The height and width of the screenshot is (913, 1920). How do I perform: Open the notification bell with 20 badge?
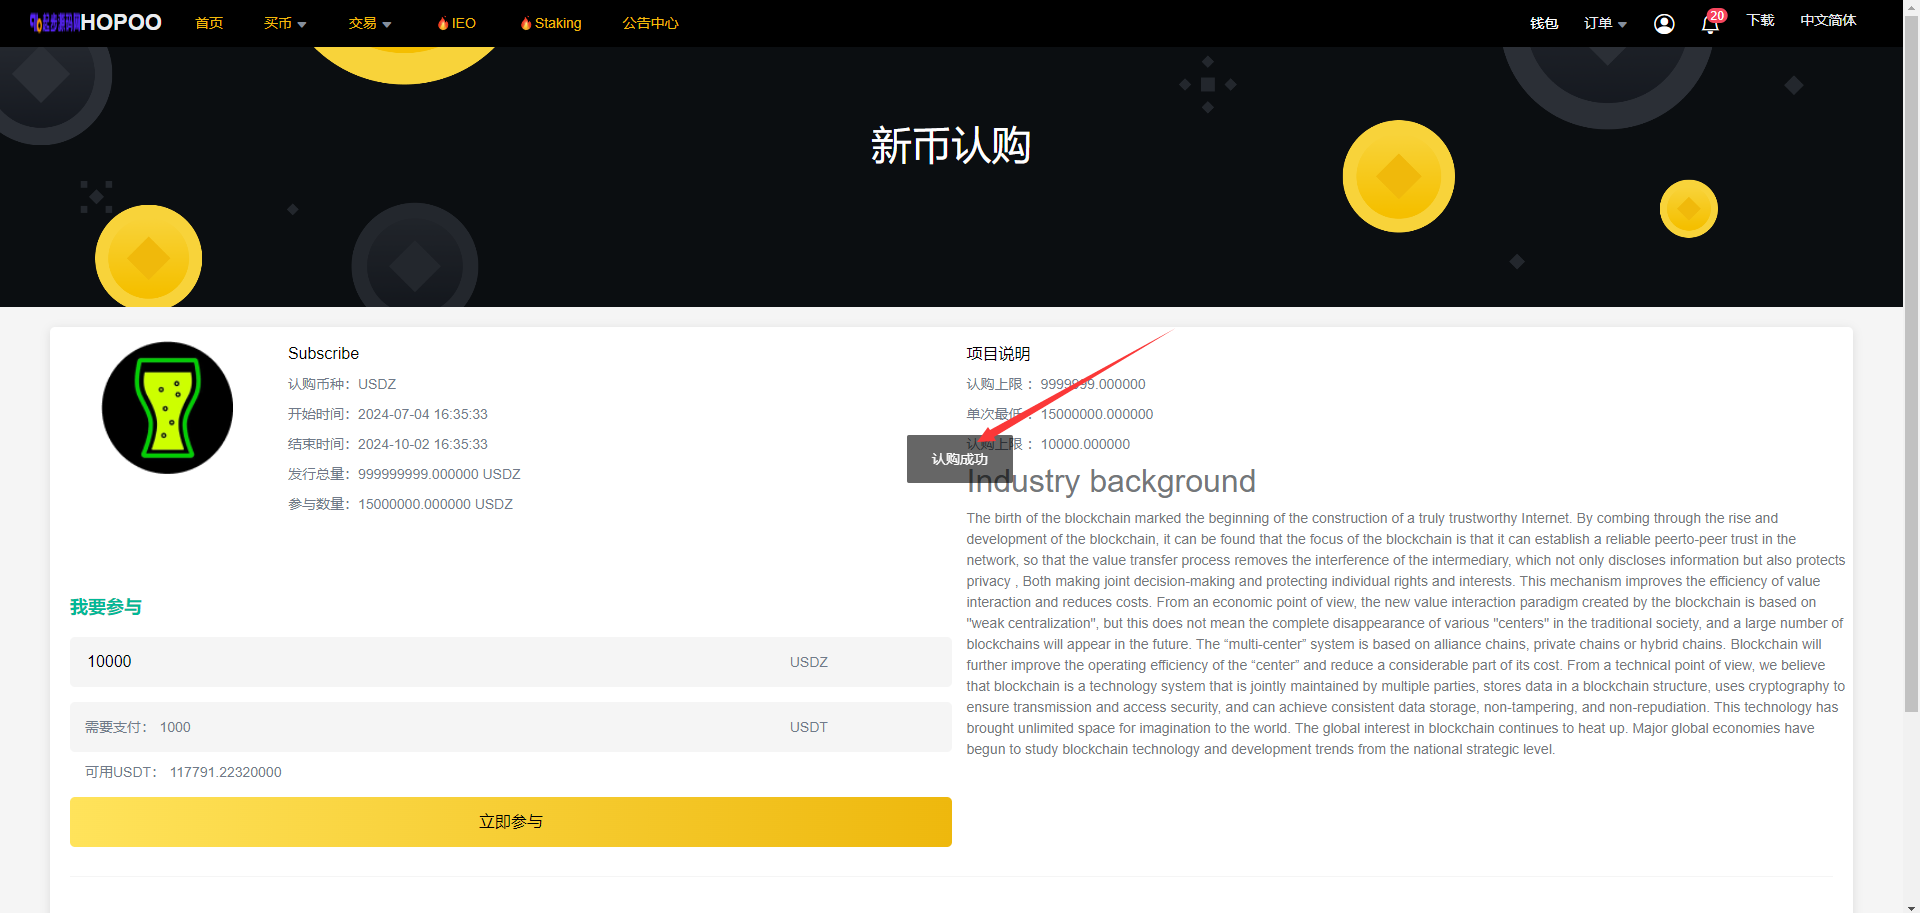click(1710, 24)
